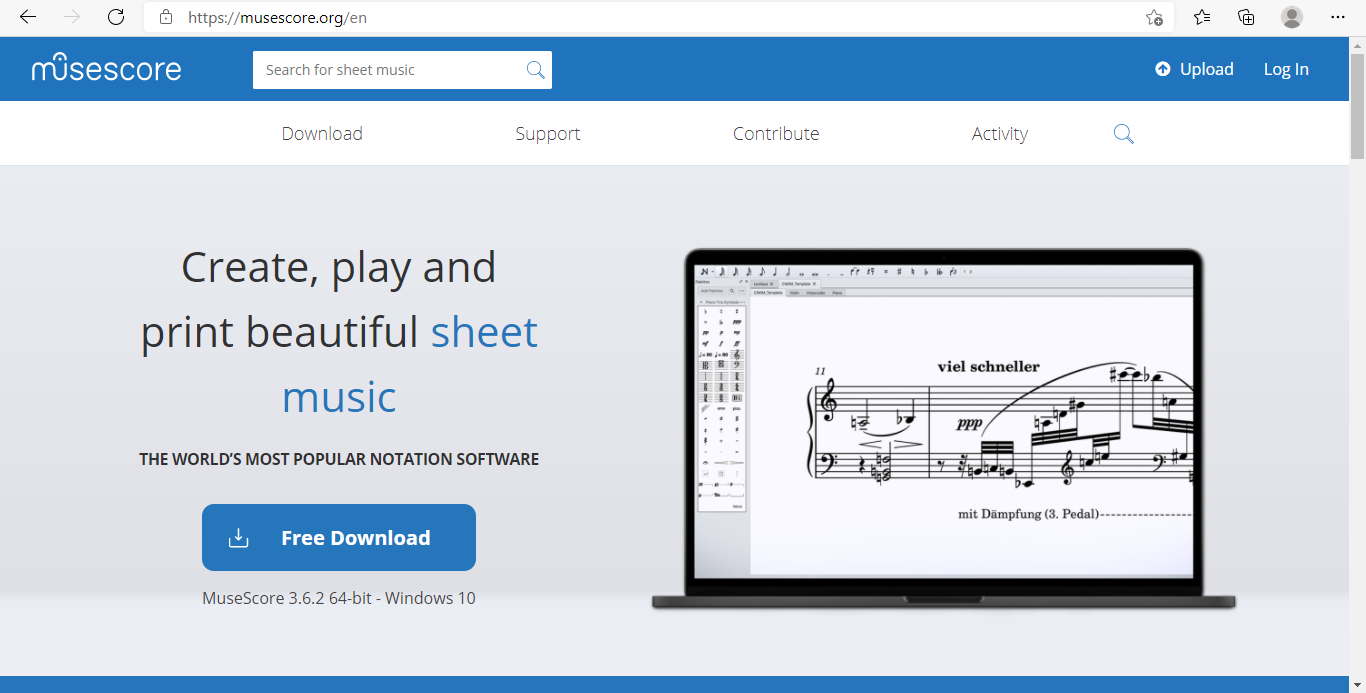The image size is (1366, 693).
Task: Click the lock icon in the address bar
Action: [166, 17]
